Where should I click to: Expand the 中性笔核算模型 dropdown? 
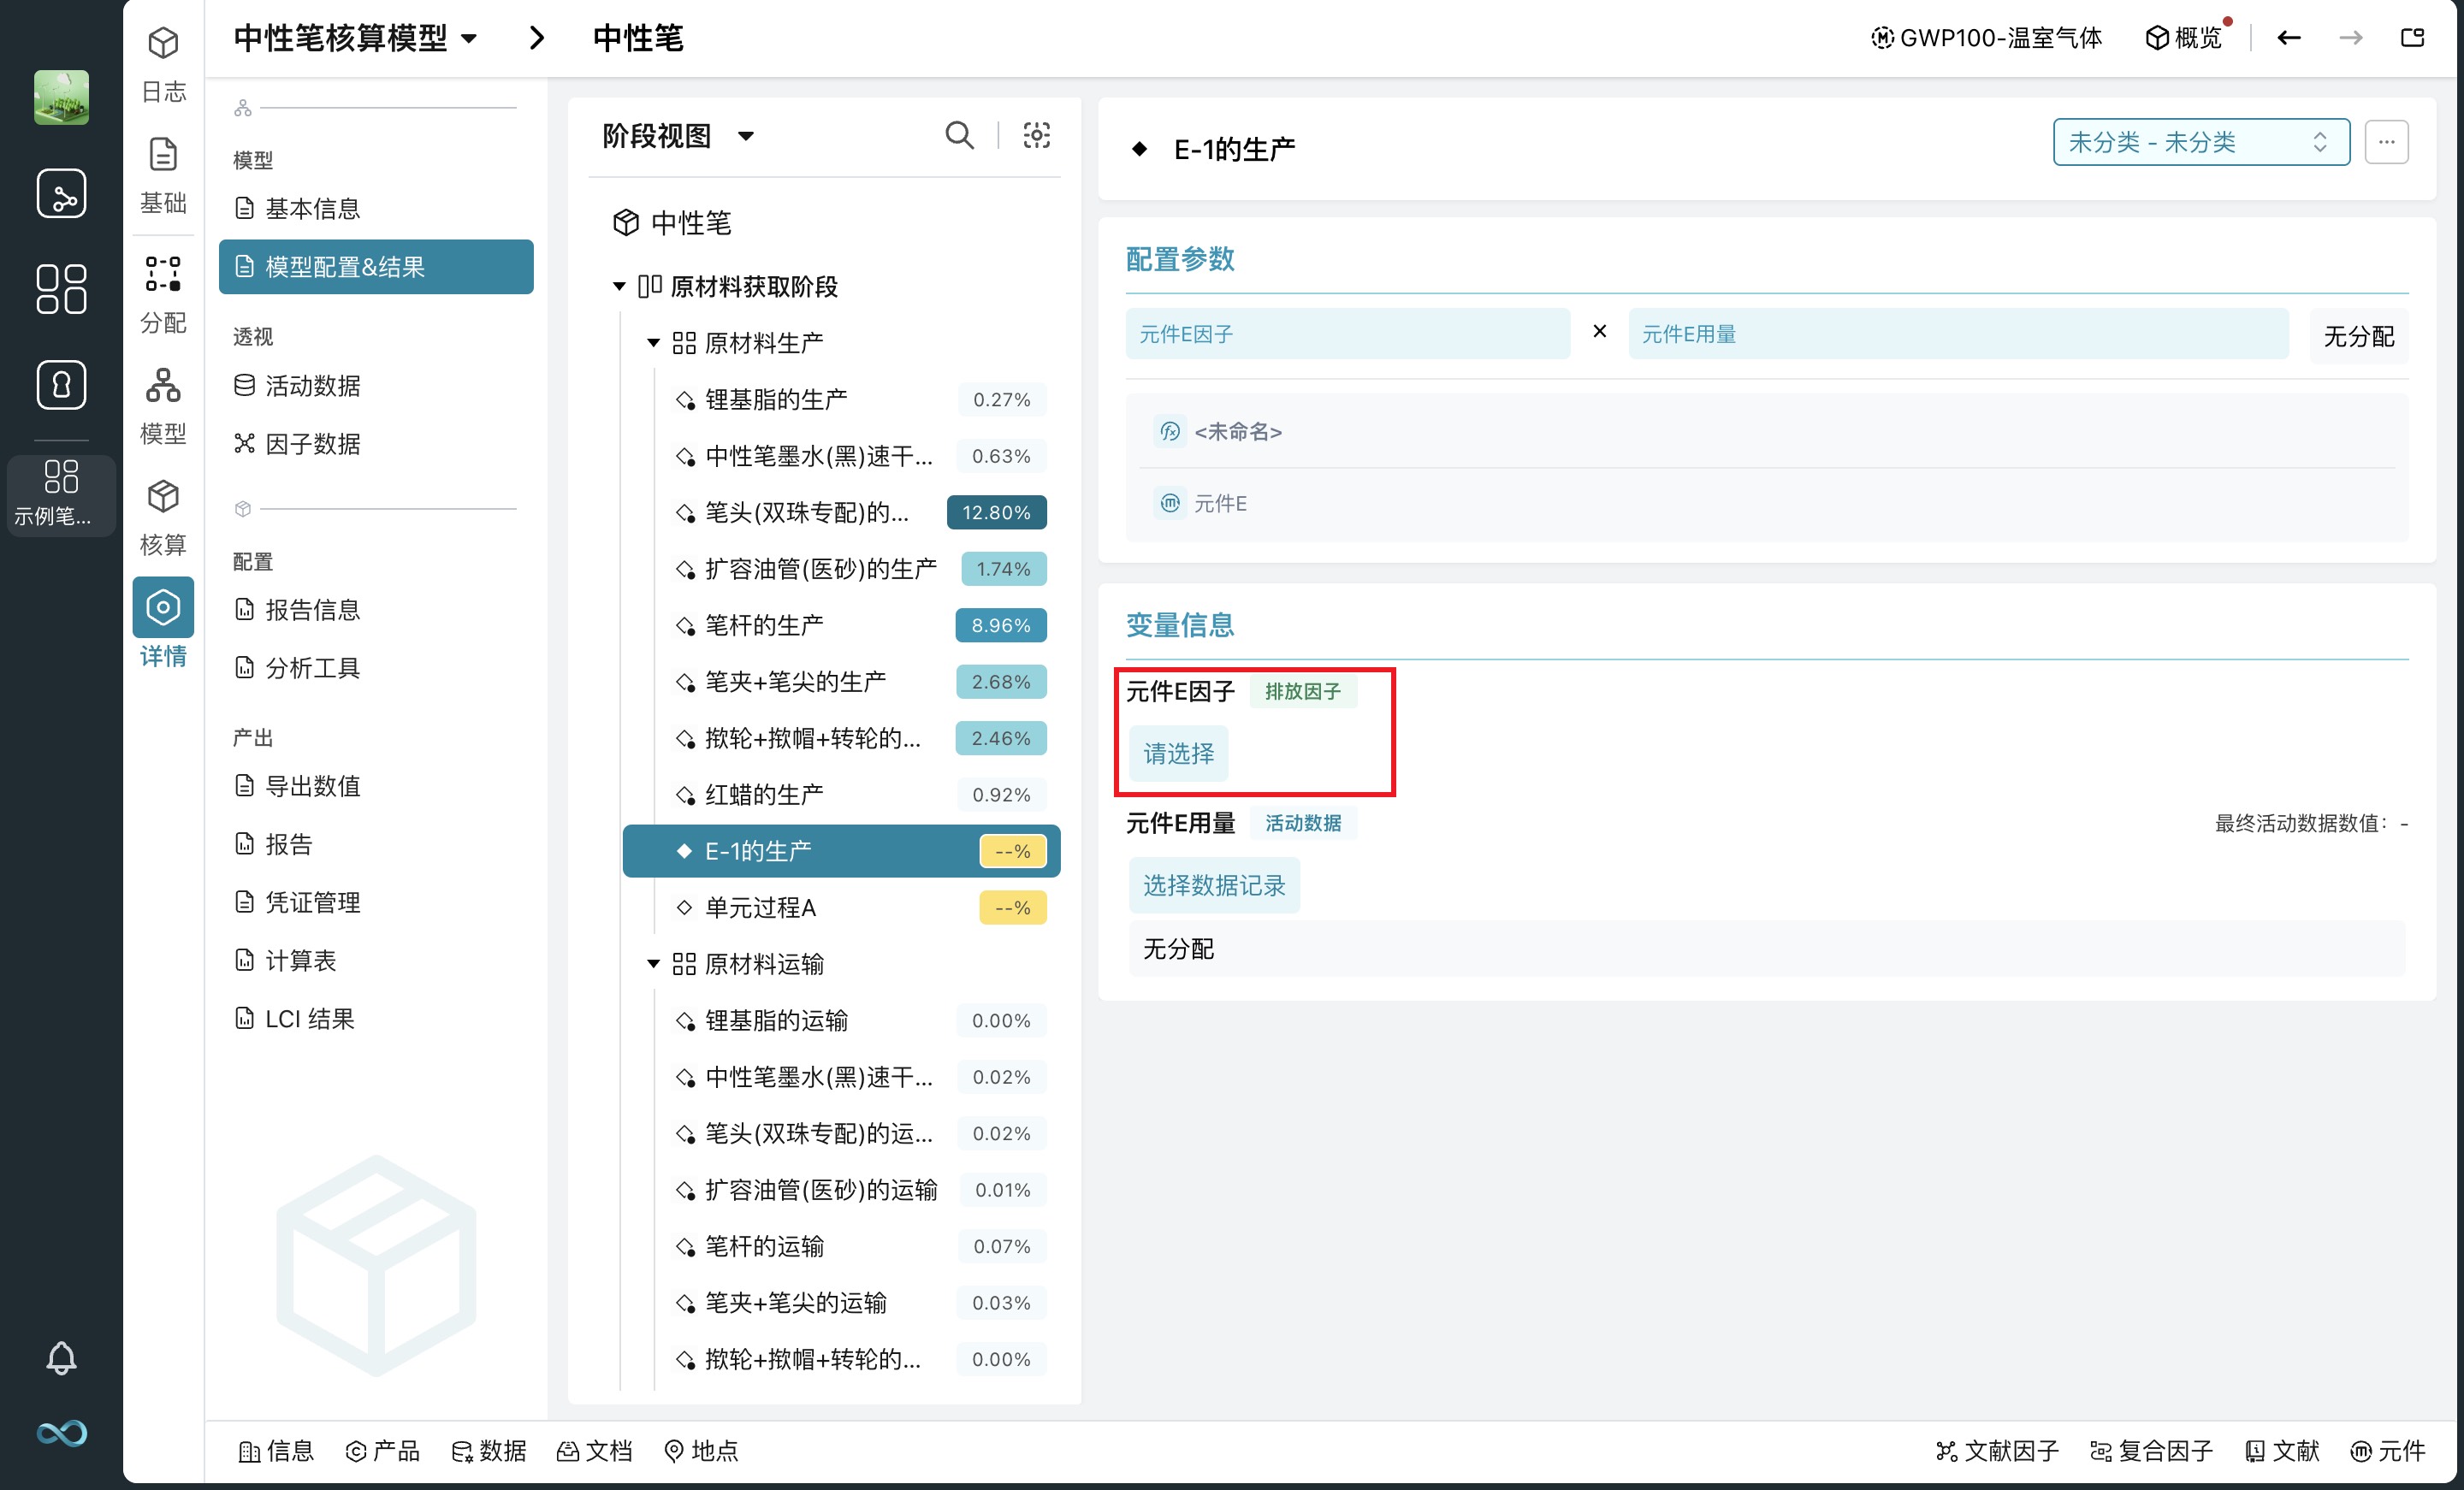[469, 39]
